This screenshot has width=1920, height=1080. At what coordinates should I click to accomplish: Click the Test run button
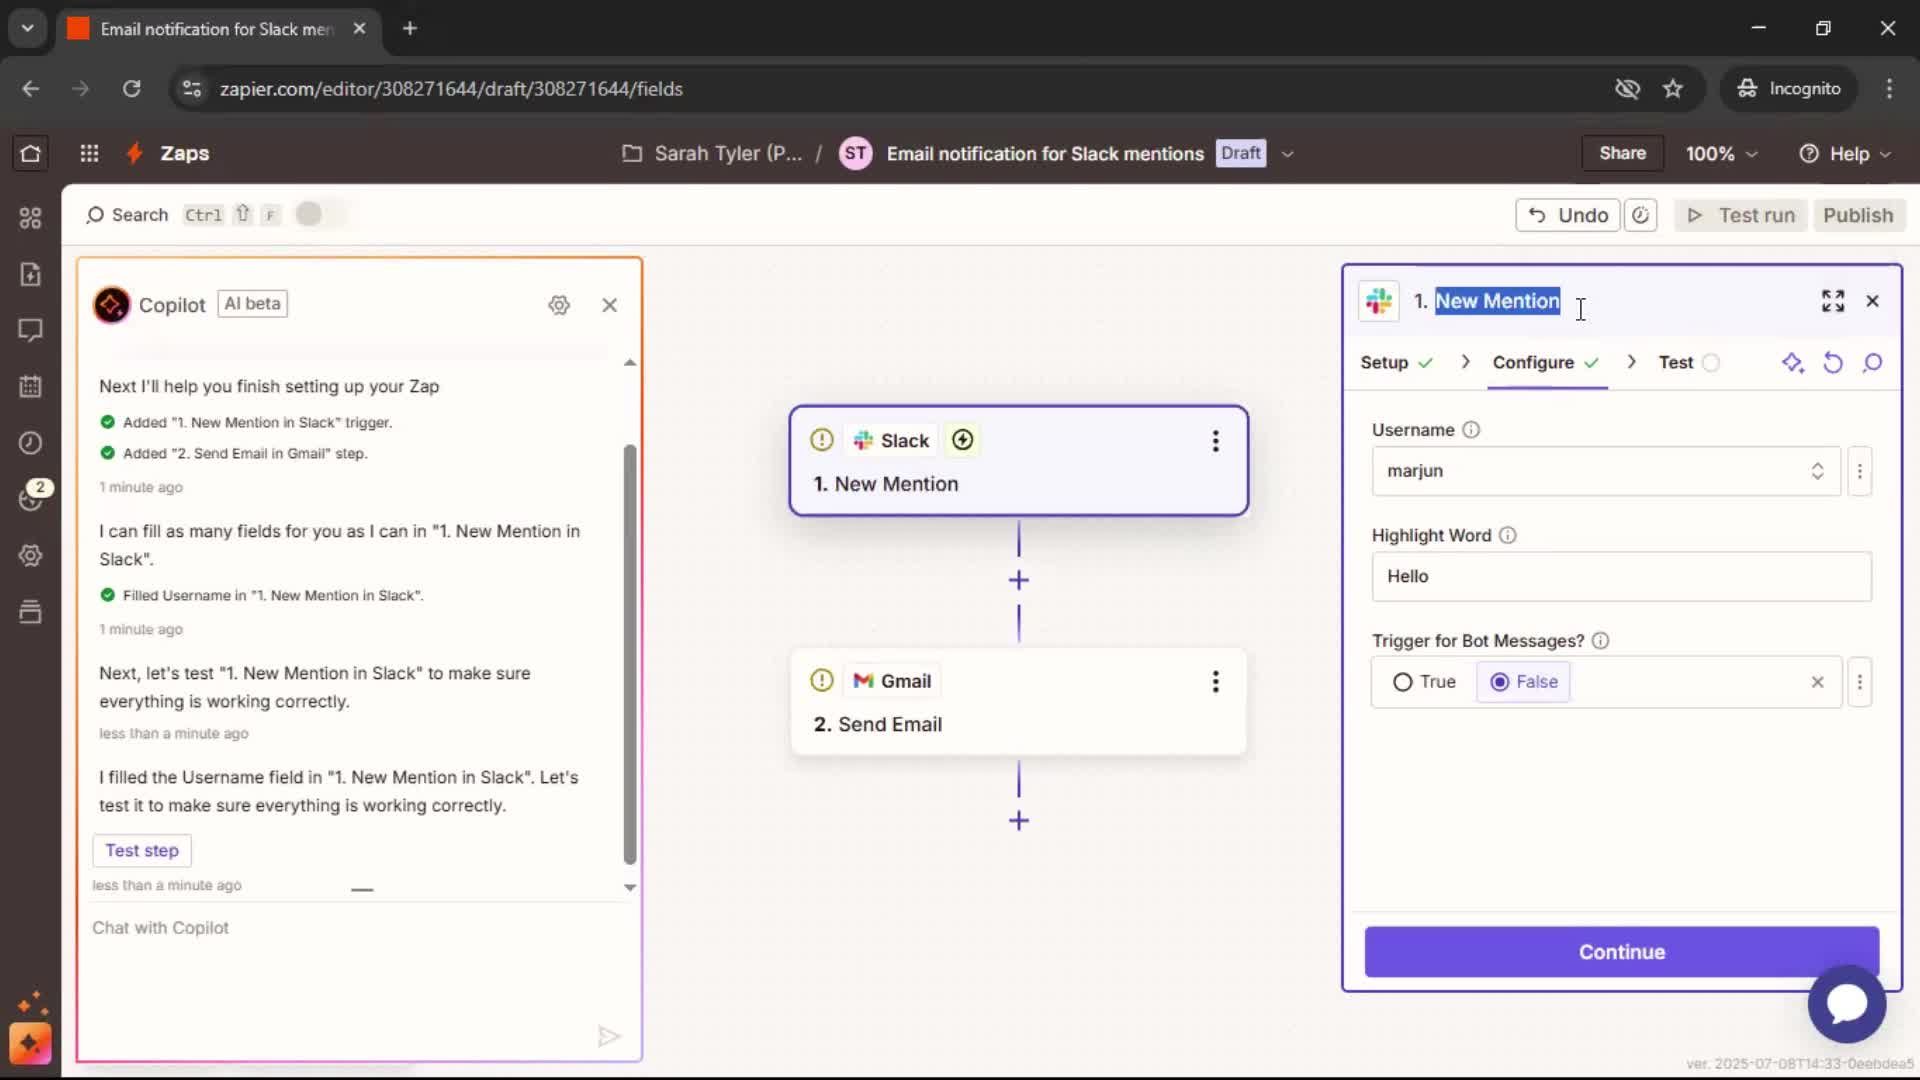[1741, 215]
